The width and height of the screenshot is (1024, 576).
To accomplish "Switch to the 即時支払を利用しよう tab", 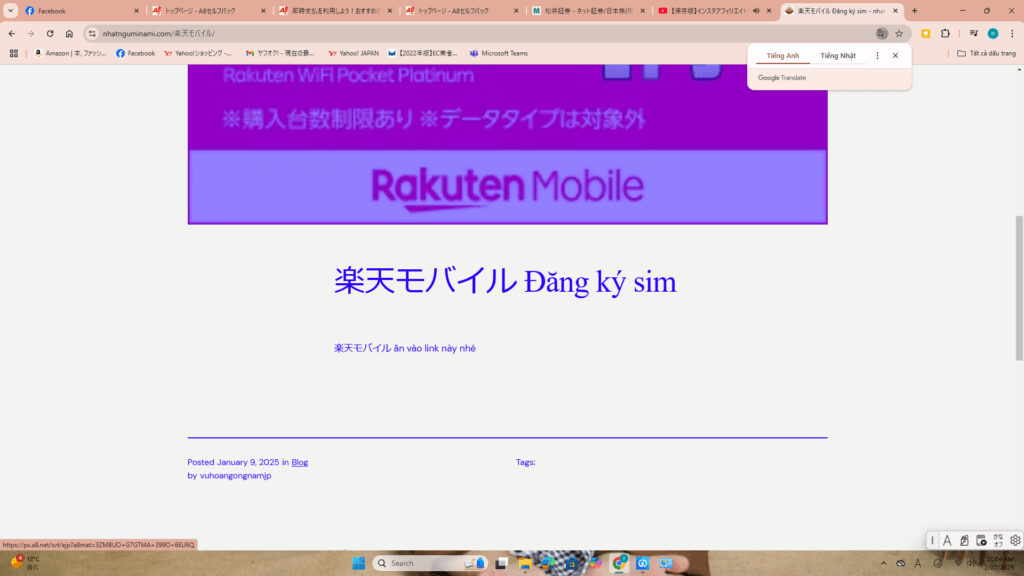I will [x=334, y=10].
